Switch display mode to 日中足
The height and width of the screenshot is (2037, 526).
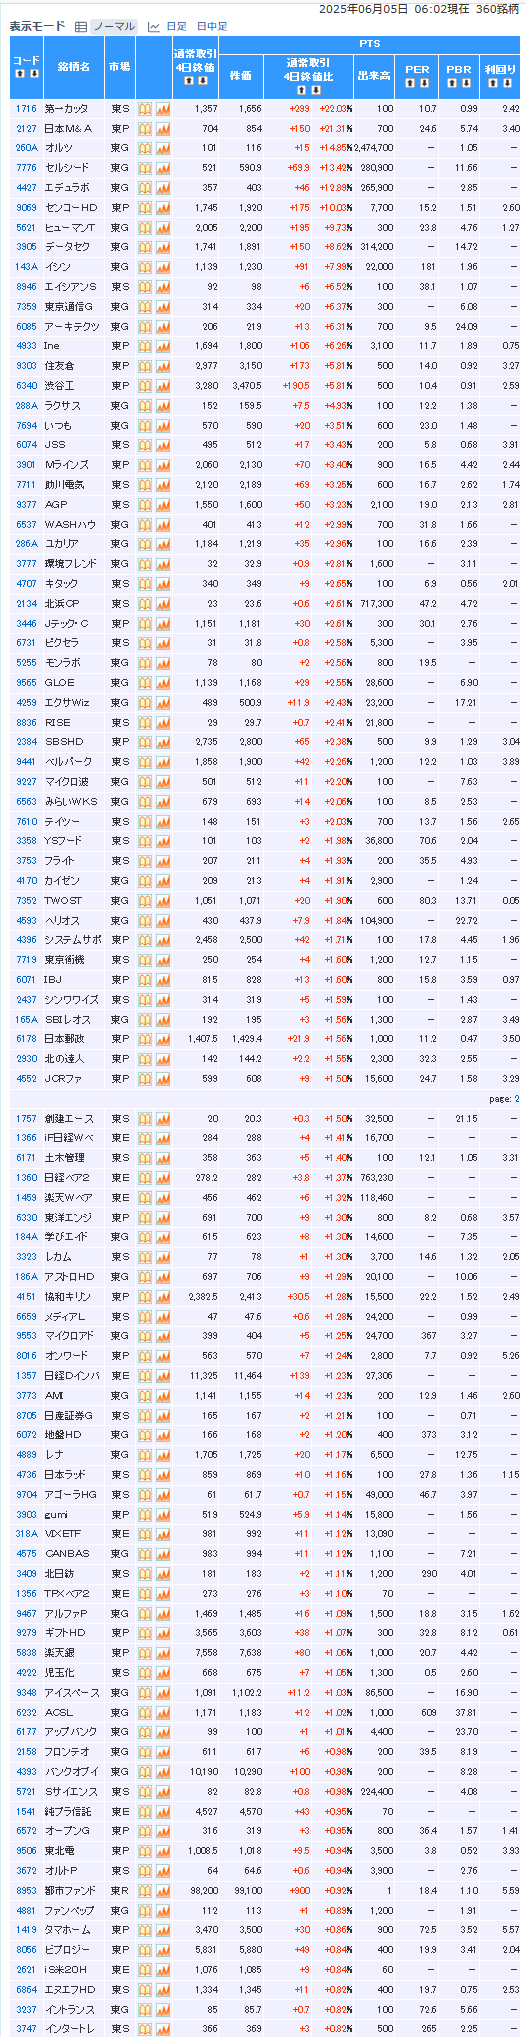[212, 27]
